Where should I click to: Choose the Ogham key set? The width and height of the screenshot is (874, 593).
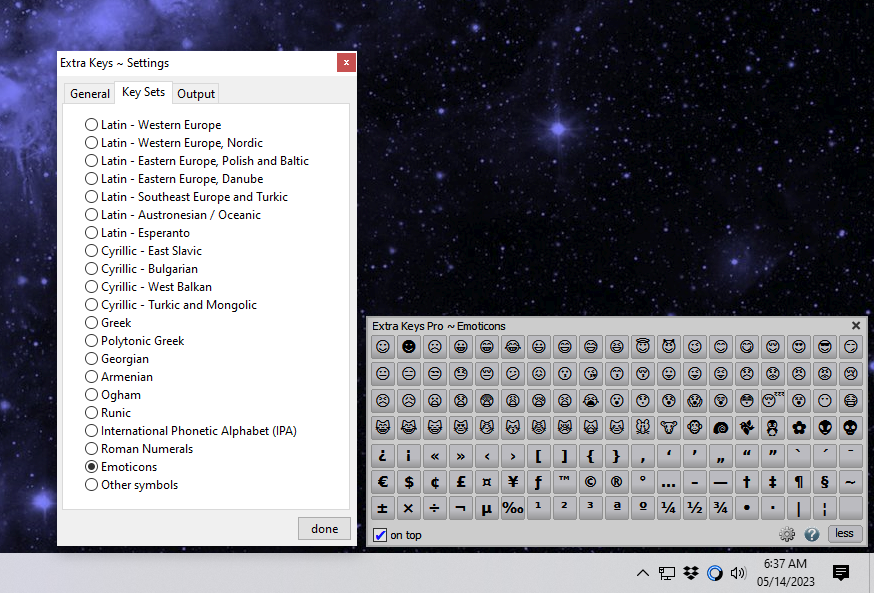pyautogui.click(x=113, y=395)
